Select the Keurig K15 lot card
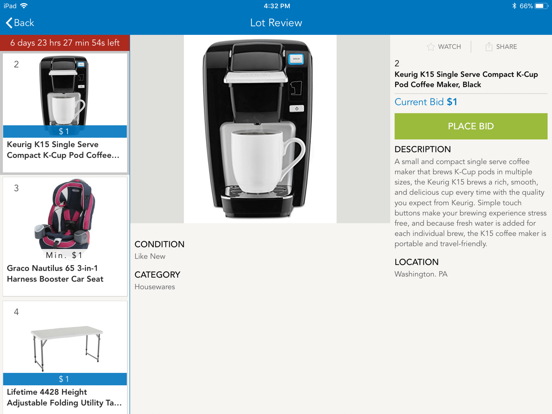552x414 pixels. click(x=65, y=113)
